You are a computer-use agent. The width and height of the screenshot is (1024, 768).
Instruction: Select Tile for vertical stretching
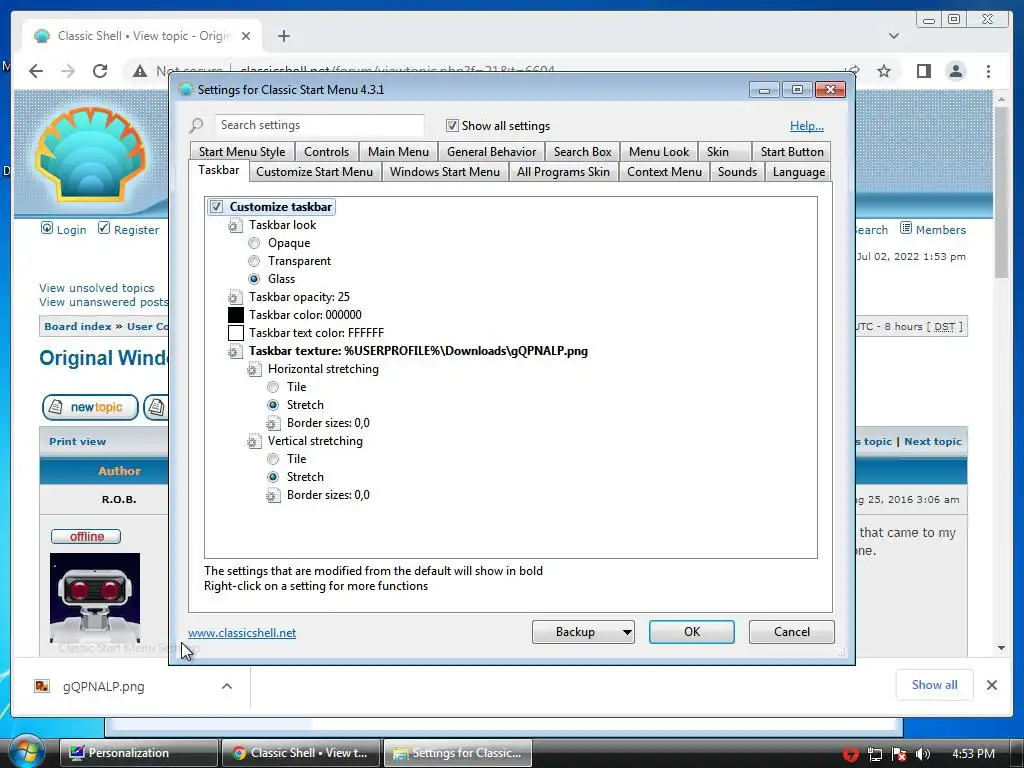pos(273,459)
